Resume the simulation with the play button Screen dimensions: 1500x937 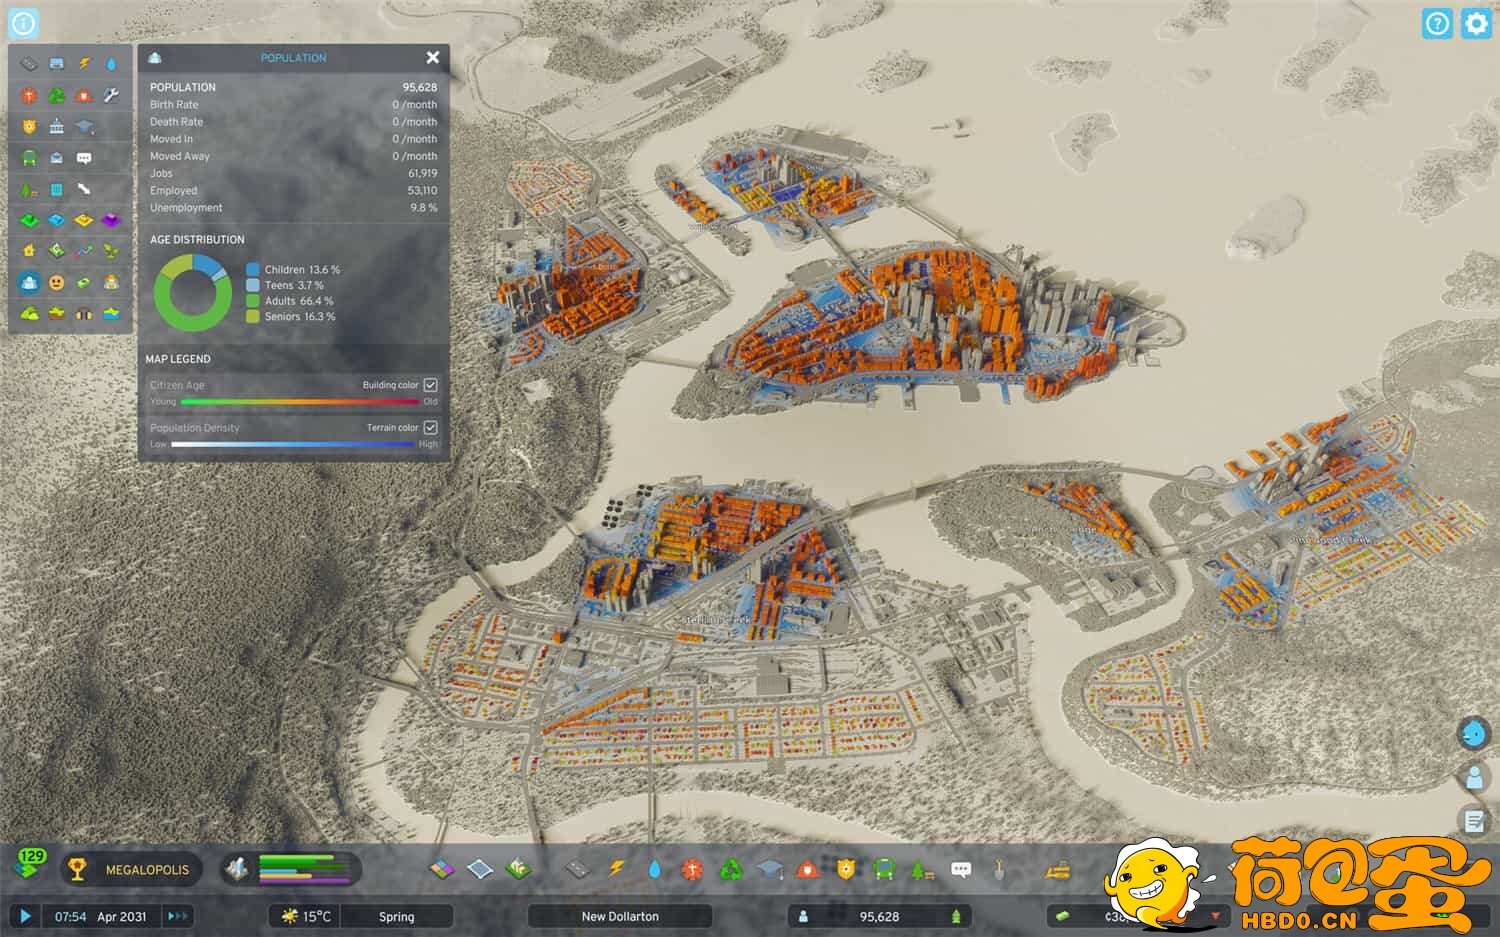coord(25,916)
